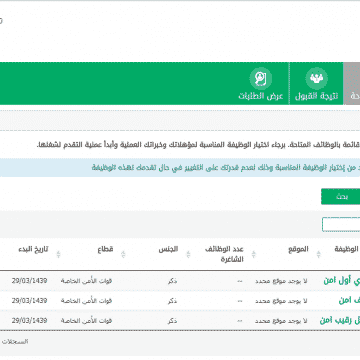Sort by the تاريخ البدء header
360x360 pixels.
[x=33, y=249]
